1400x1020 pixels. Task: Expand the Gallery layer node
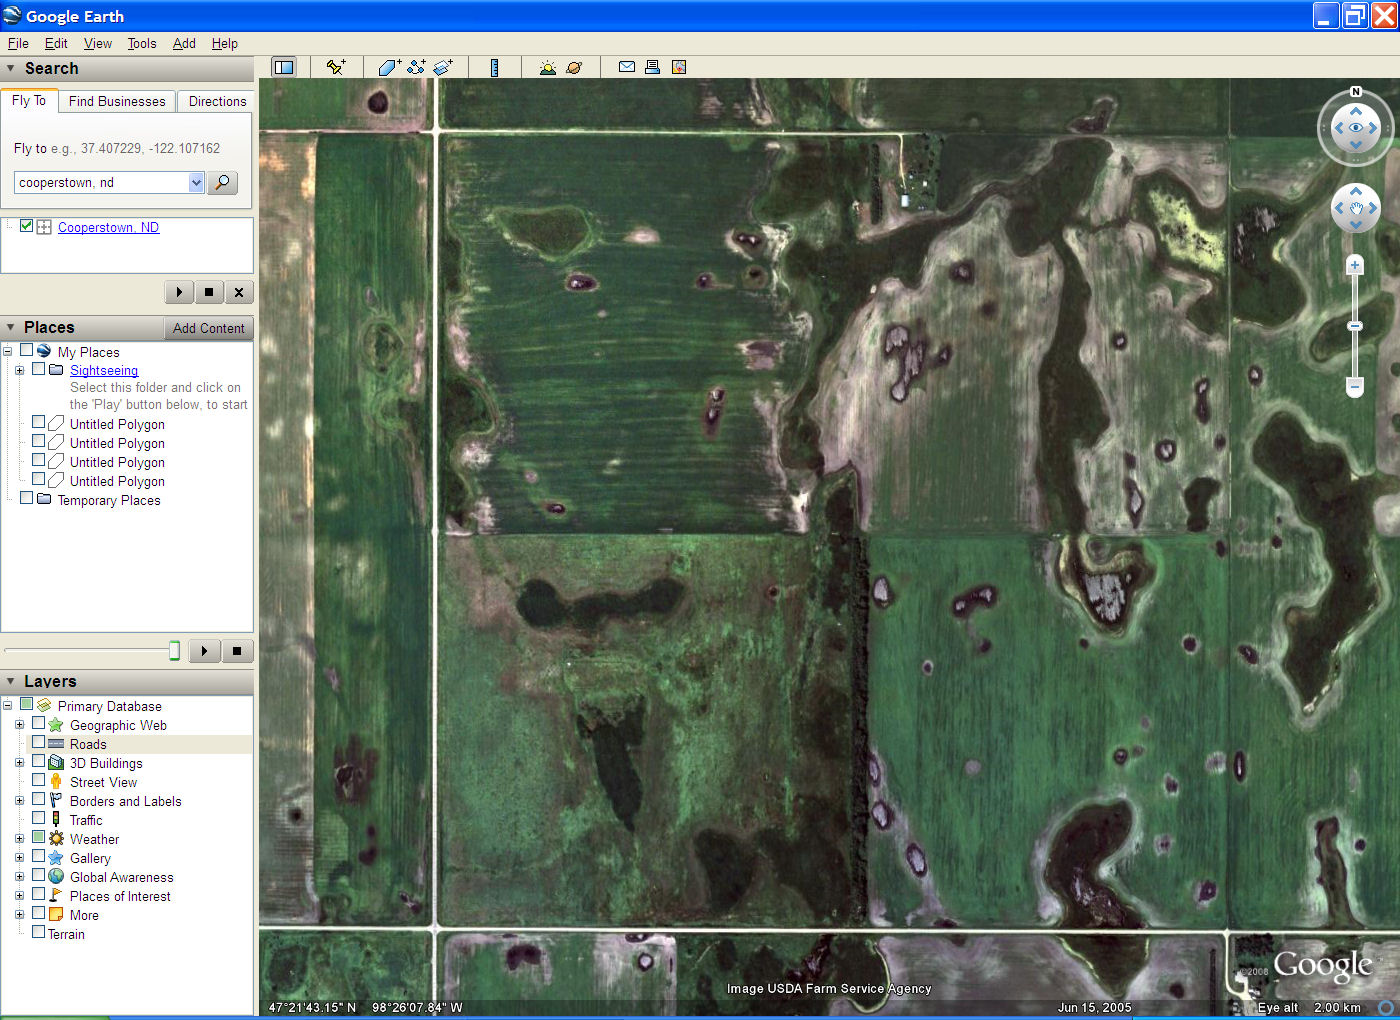click(19, 857)
